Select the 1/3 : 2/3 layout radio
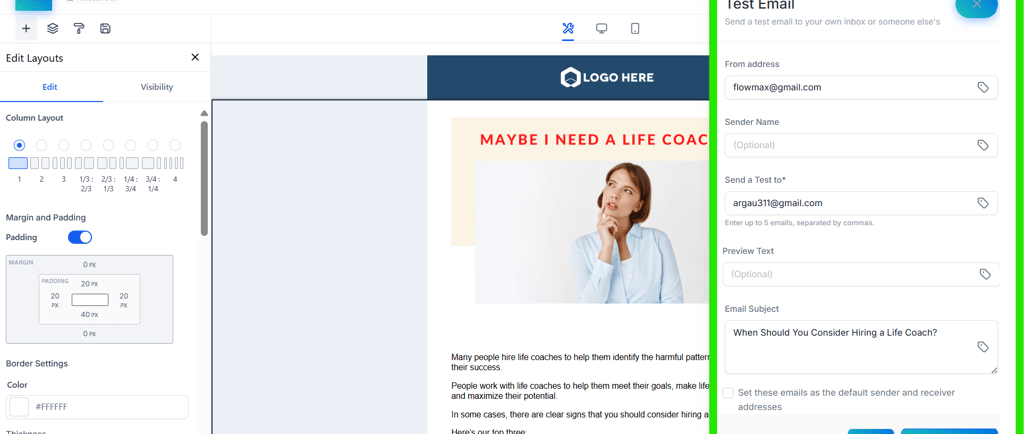The height and width of the screenshot is (434, 1024). pos(86,145)
